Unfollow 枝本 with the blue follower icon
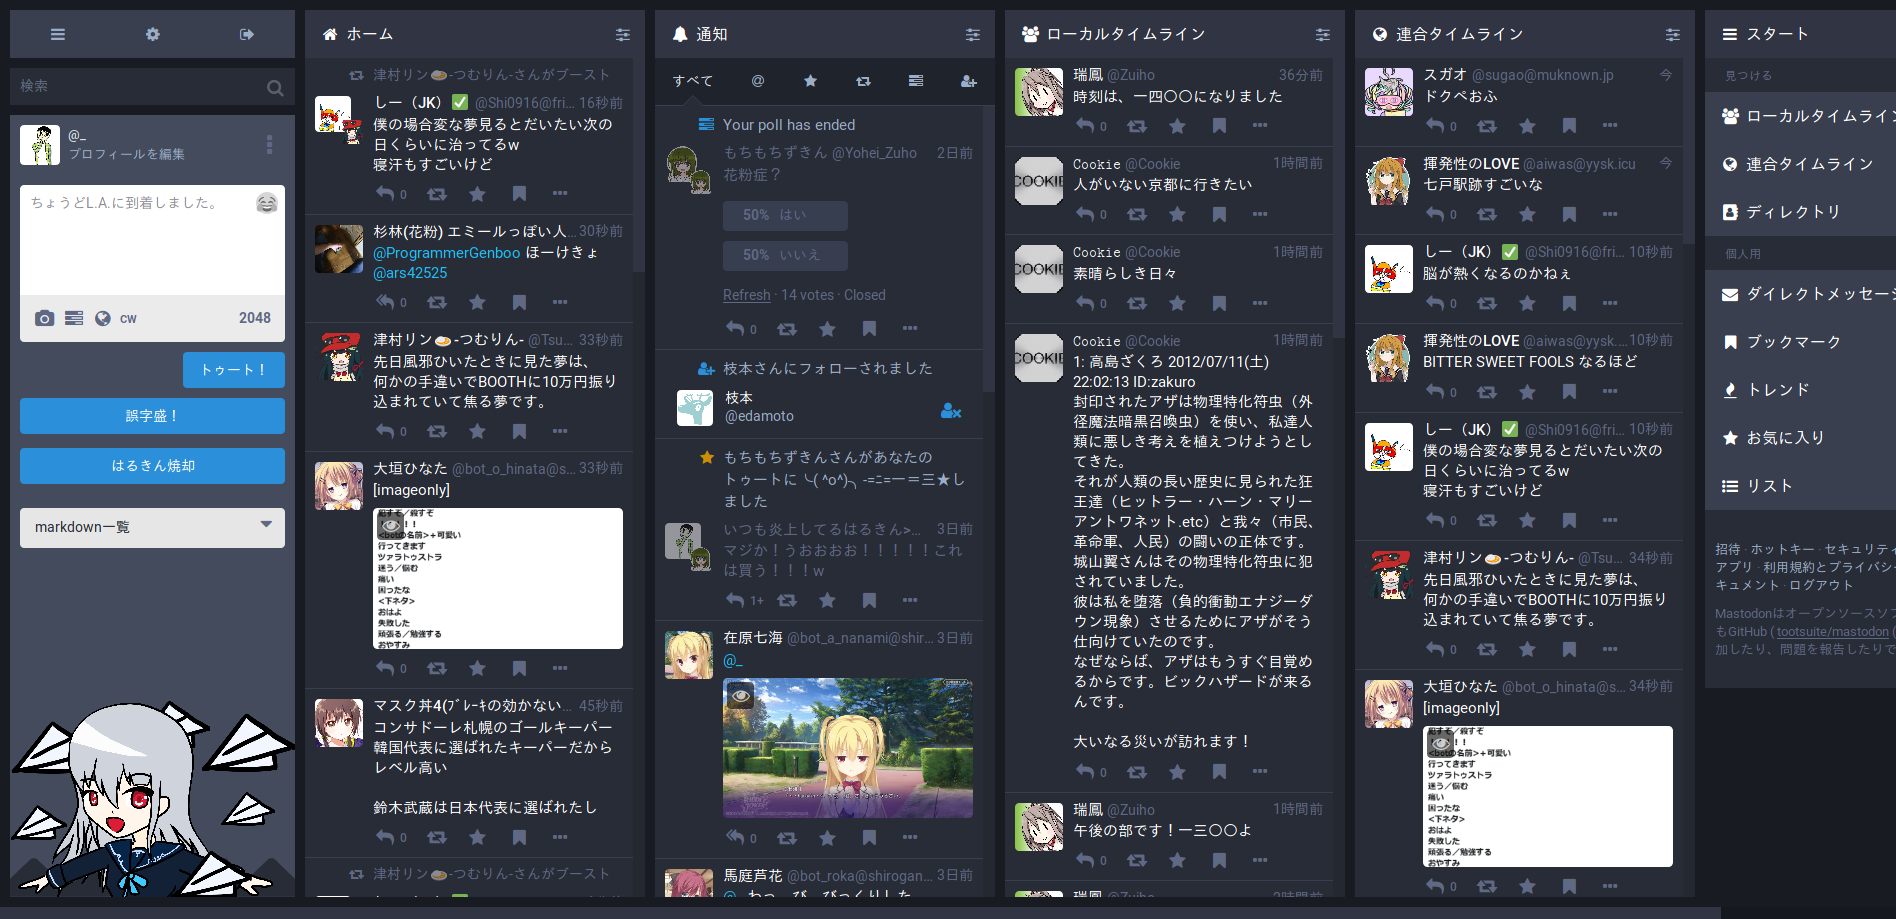 tap(951, 411)
